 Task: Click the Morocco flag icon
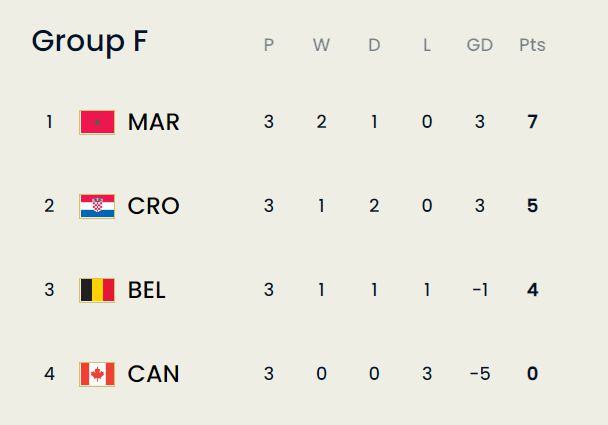[x=97, y=122]
